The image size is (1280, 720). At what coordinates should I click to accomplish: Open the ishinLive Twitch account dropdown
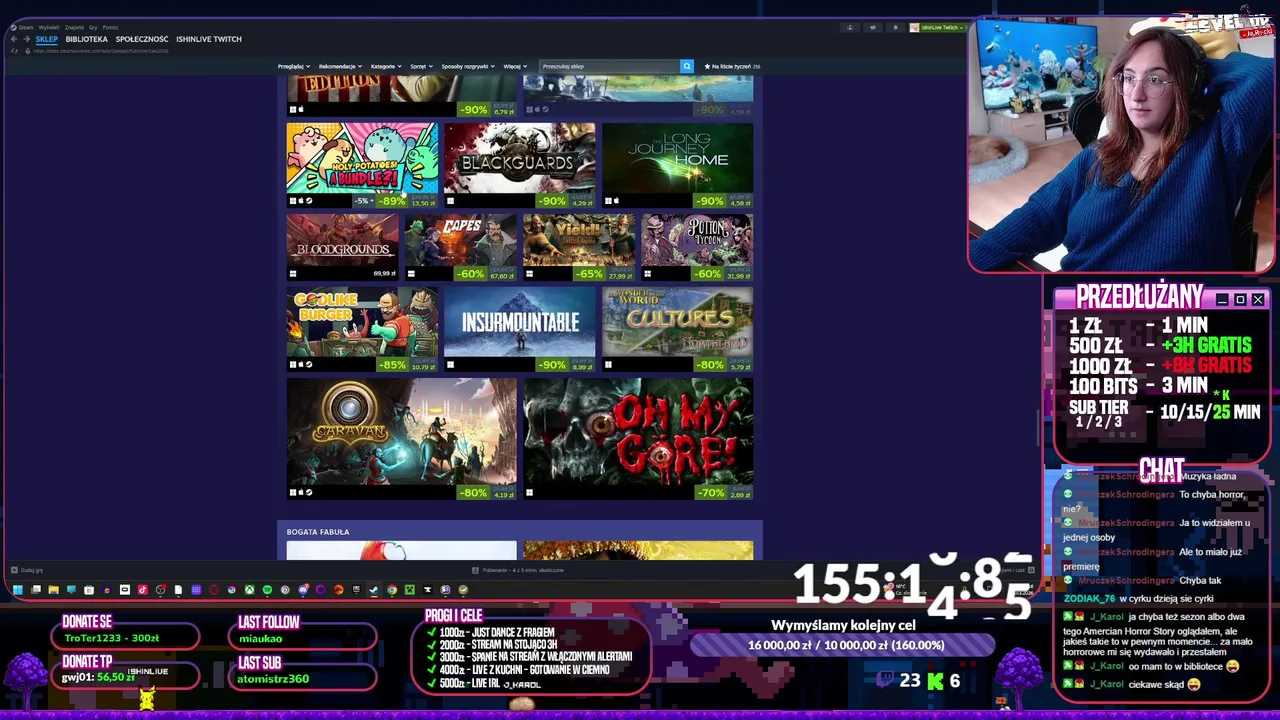click(x=940, y=28)
